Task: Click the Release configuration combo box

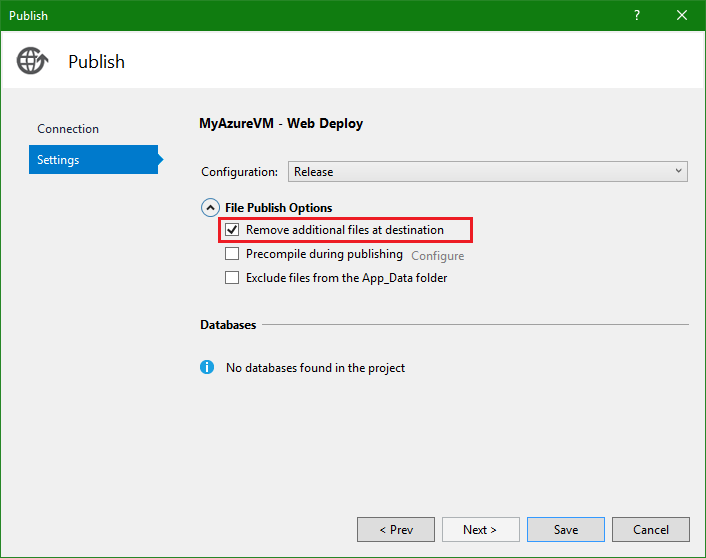Action: point(488,172)
